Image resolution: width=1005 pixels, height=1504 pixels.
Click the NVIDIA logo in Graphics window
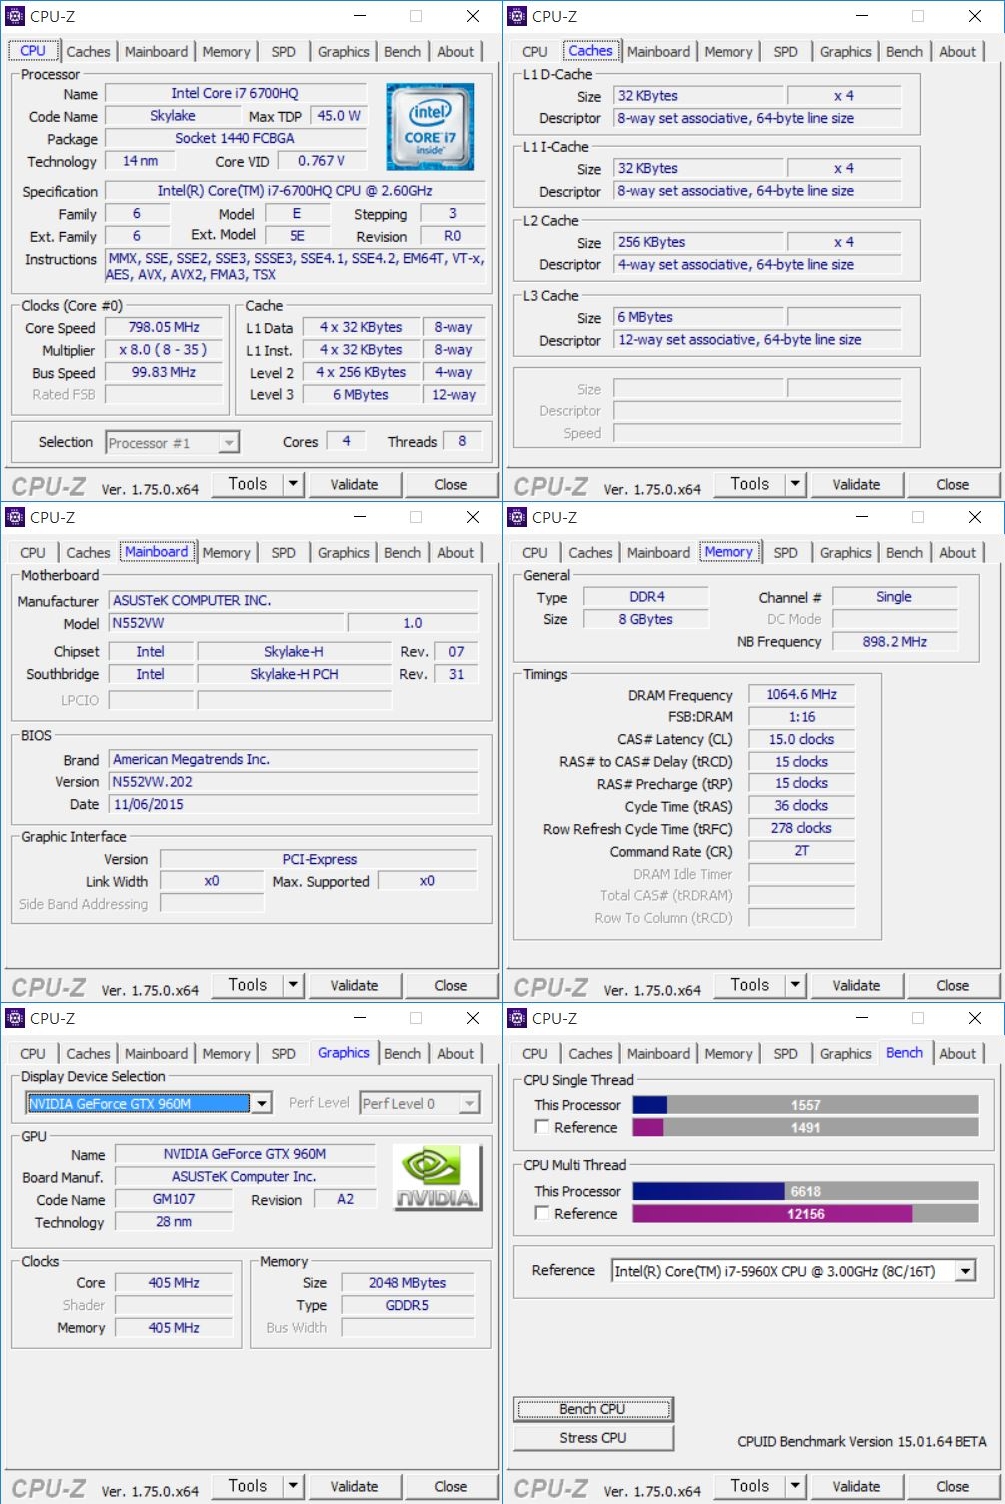(x=437, y=1177)
